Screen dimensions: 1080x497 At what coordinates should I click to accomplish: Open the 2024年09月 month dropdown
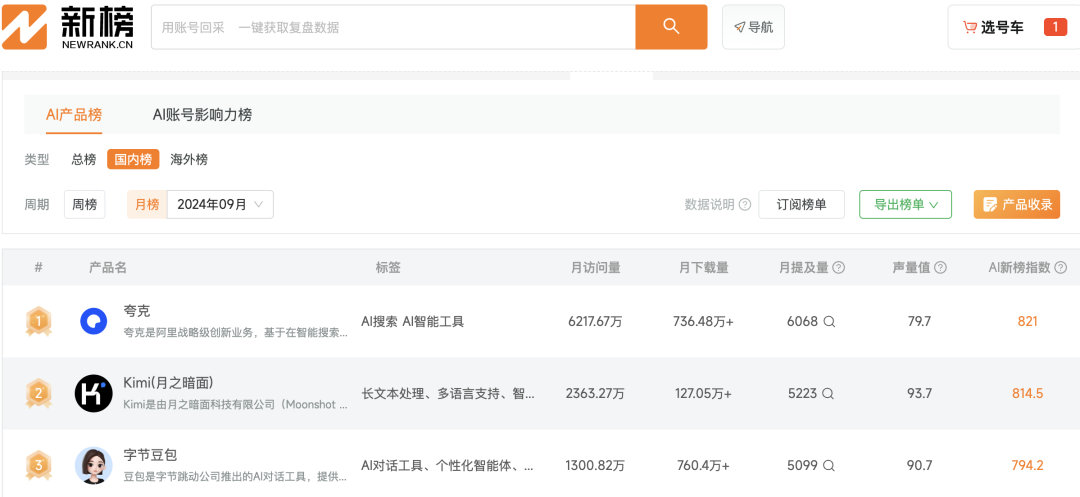pyautogui.click(x=220, y=204)
